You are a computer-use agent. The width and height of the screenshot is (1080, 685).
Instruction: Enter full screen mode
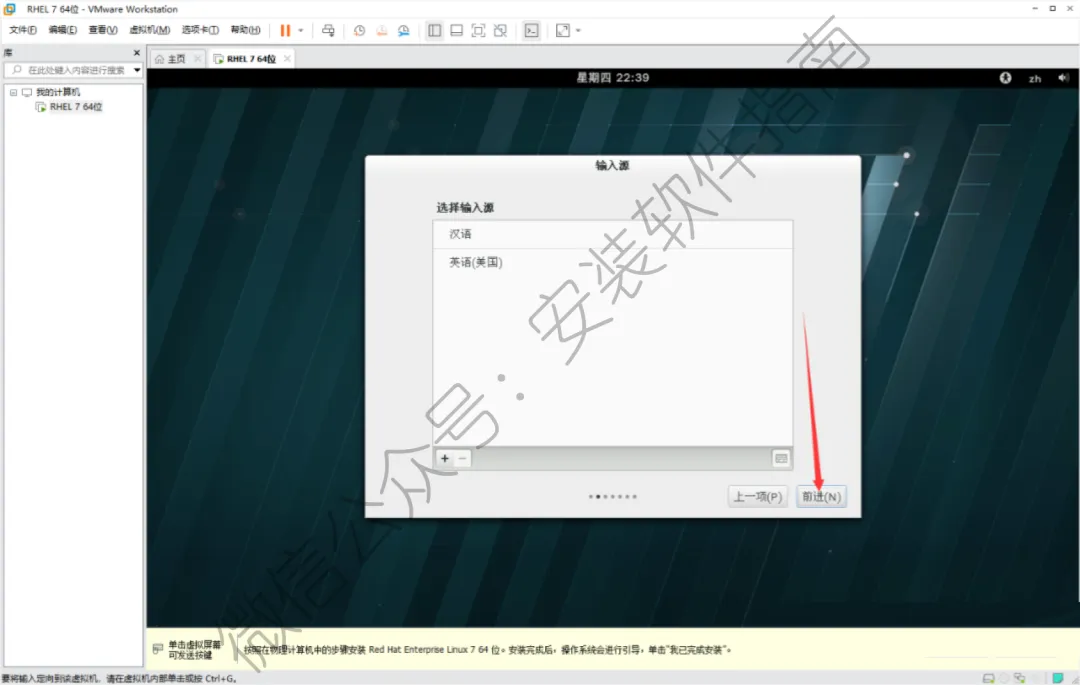(479, 30)
